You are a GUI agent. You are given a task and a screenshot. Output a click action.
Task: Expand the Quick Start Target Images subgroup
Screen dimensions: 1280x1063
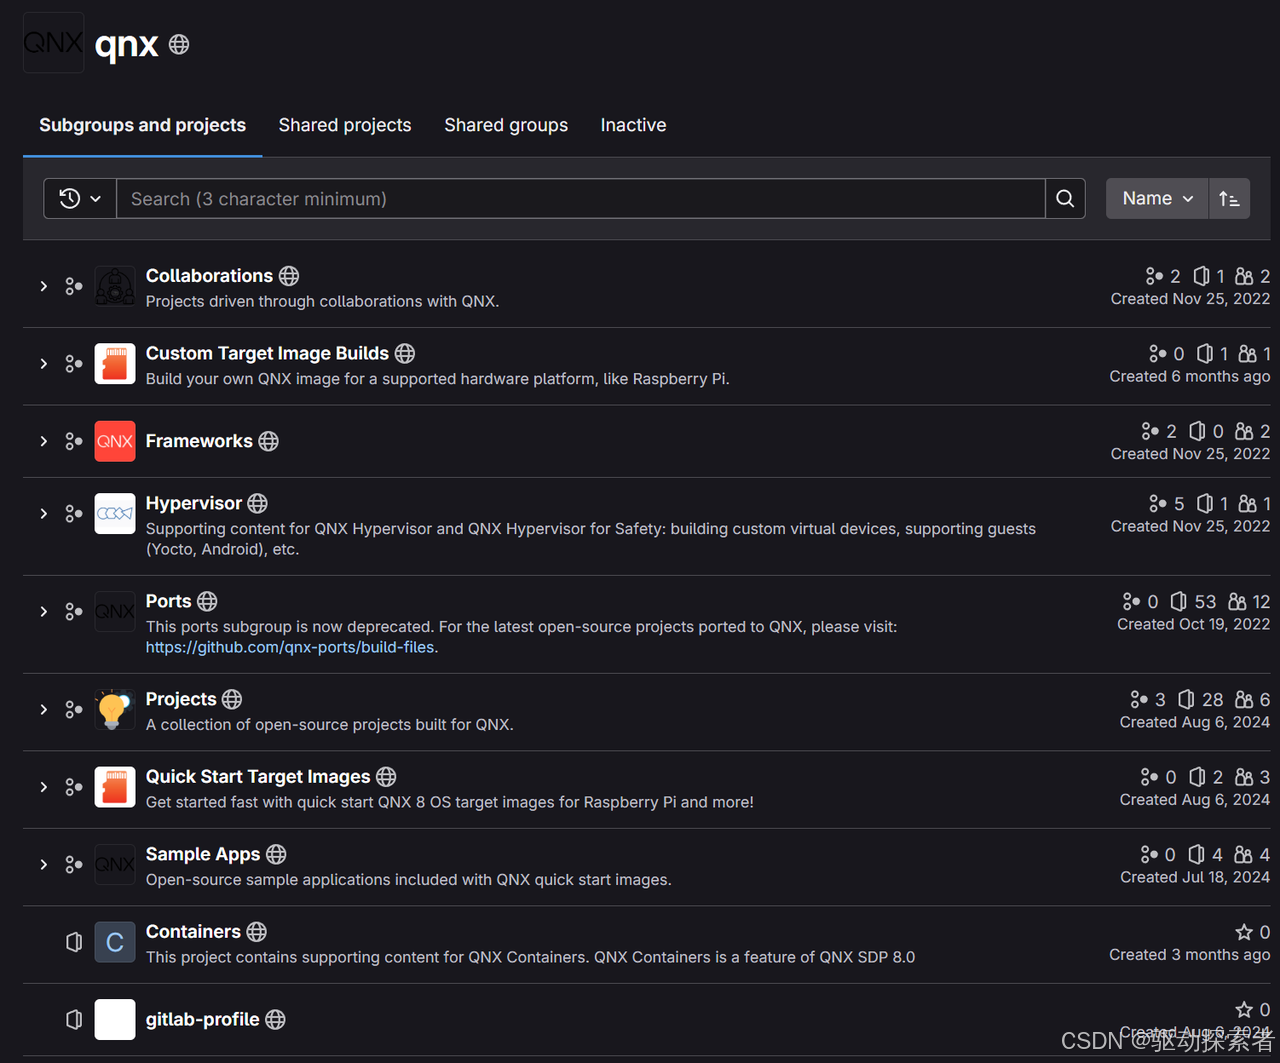[x=43, y=787]
